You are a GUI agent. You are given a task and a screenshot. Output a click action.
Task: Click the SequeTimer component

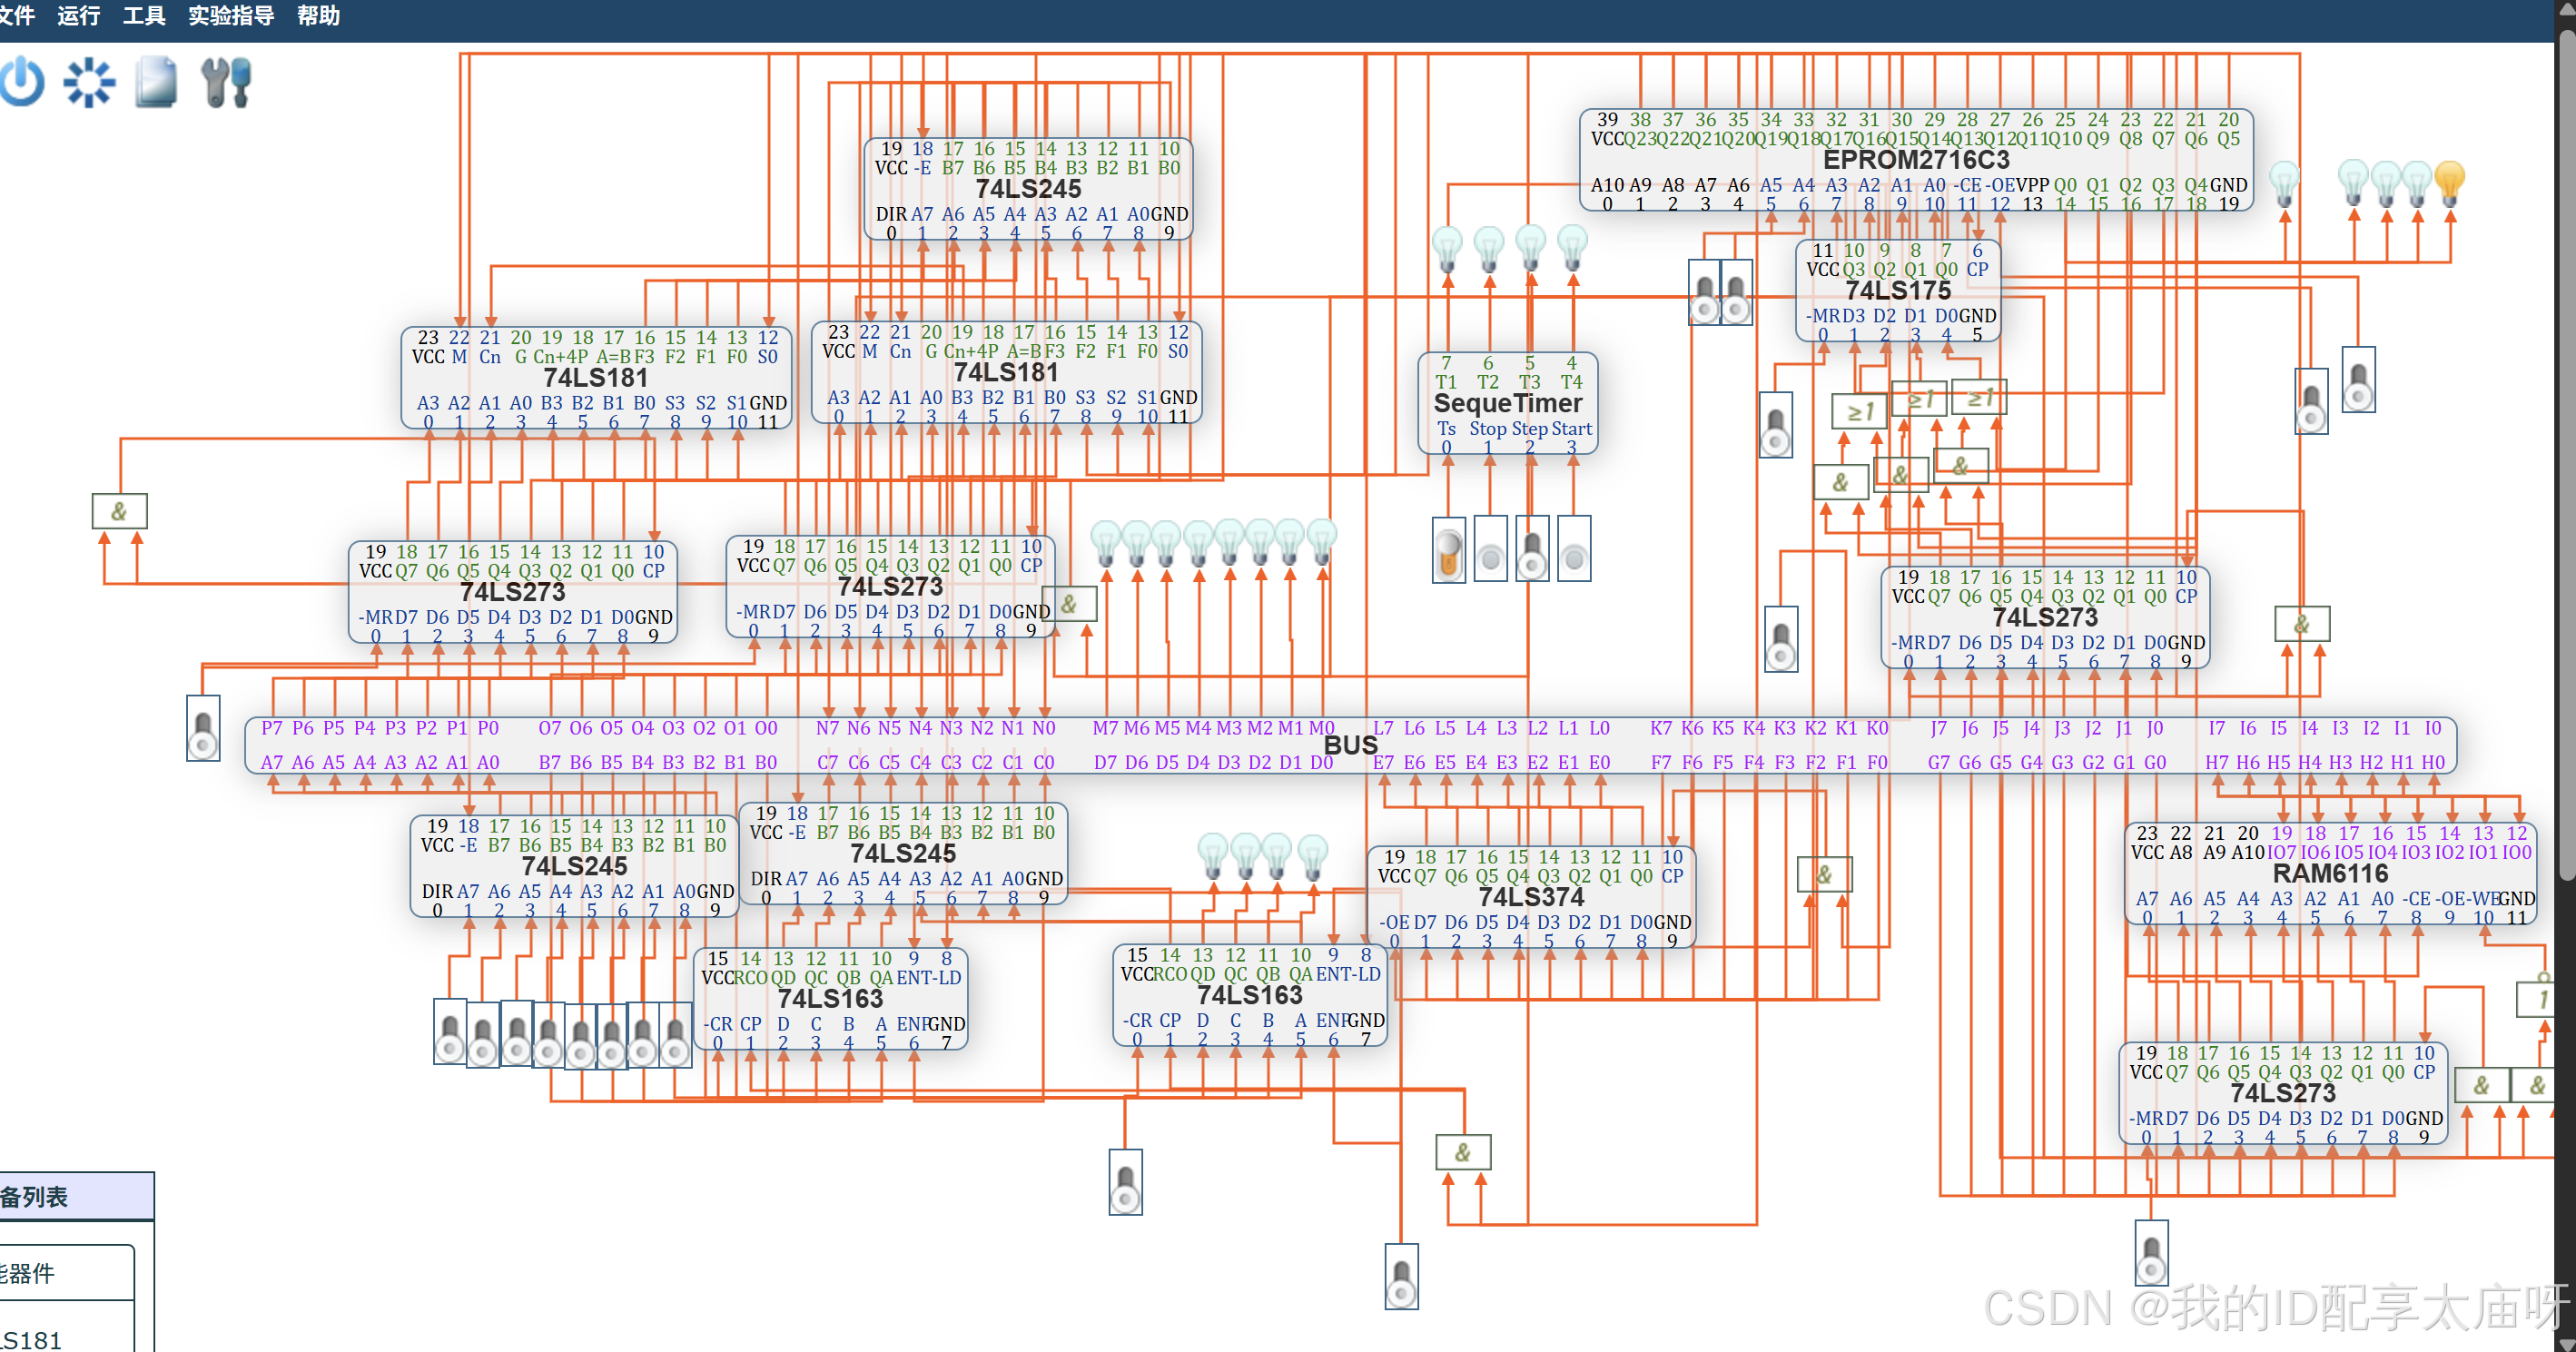pos(1507,403)
